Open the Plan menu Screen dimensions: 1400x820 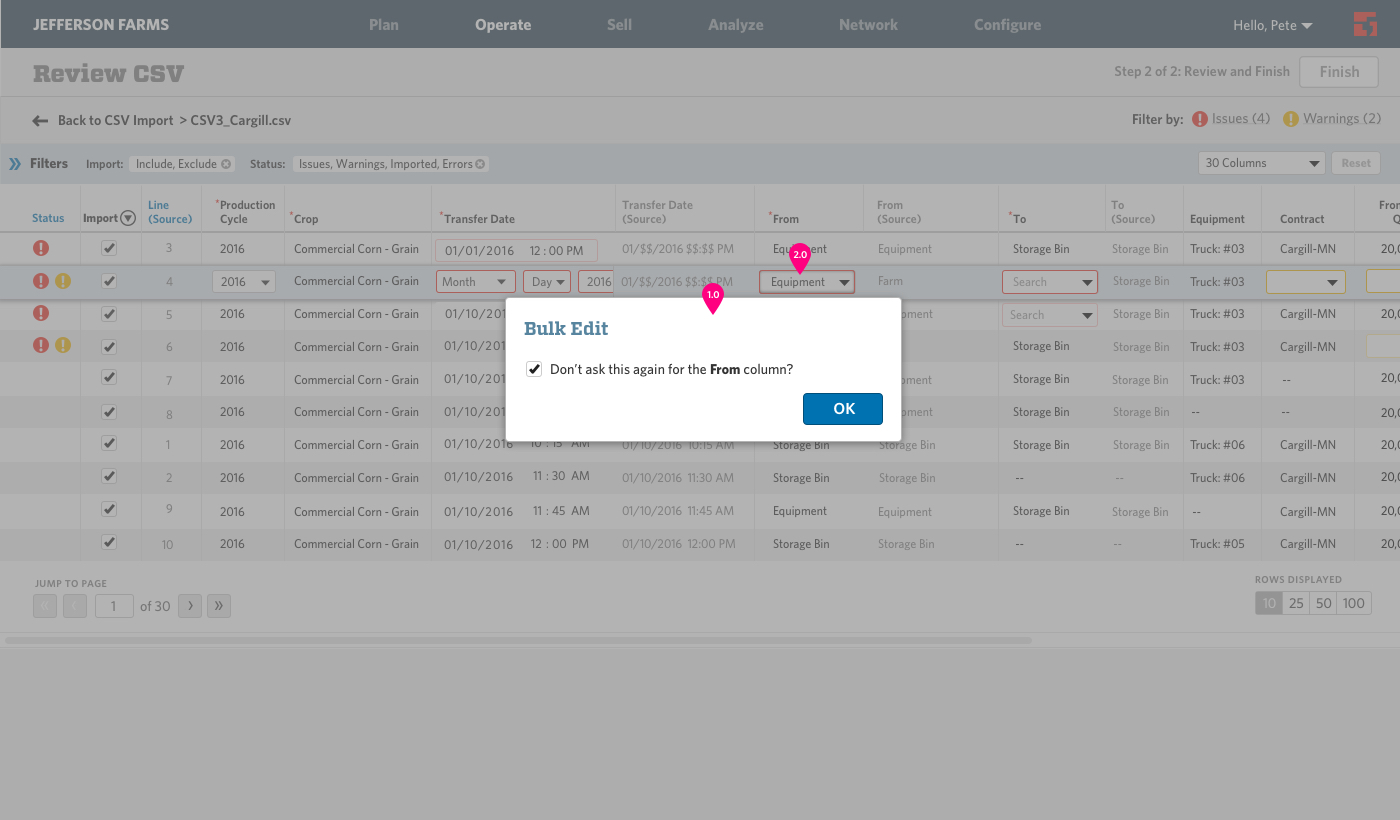(x=384, y=25)
